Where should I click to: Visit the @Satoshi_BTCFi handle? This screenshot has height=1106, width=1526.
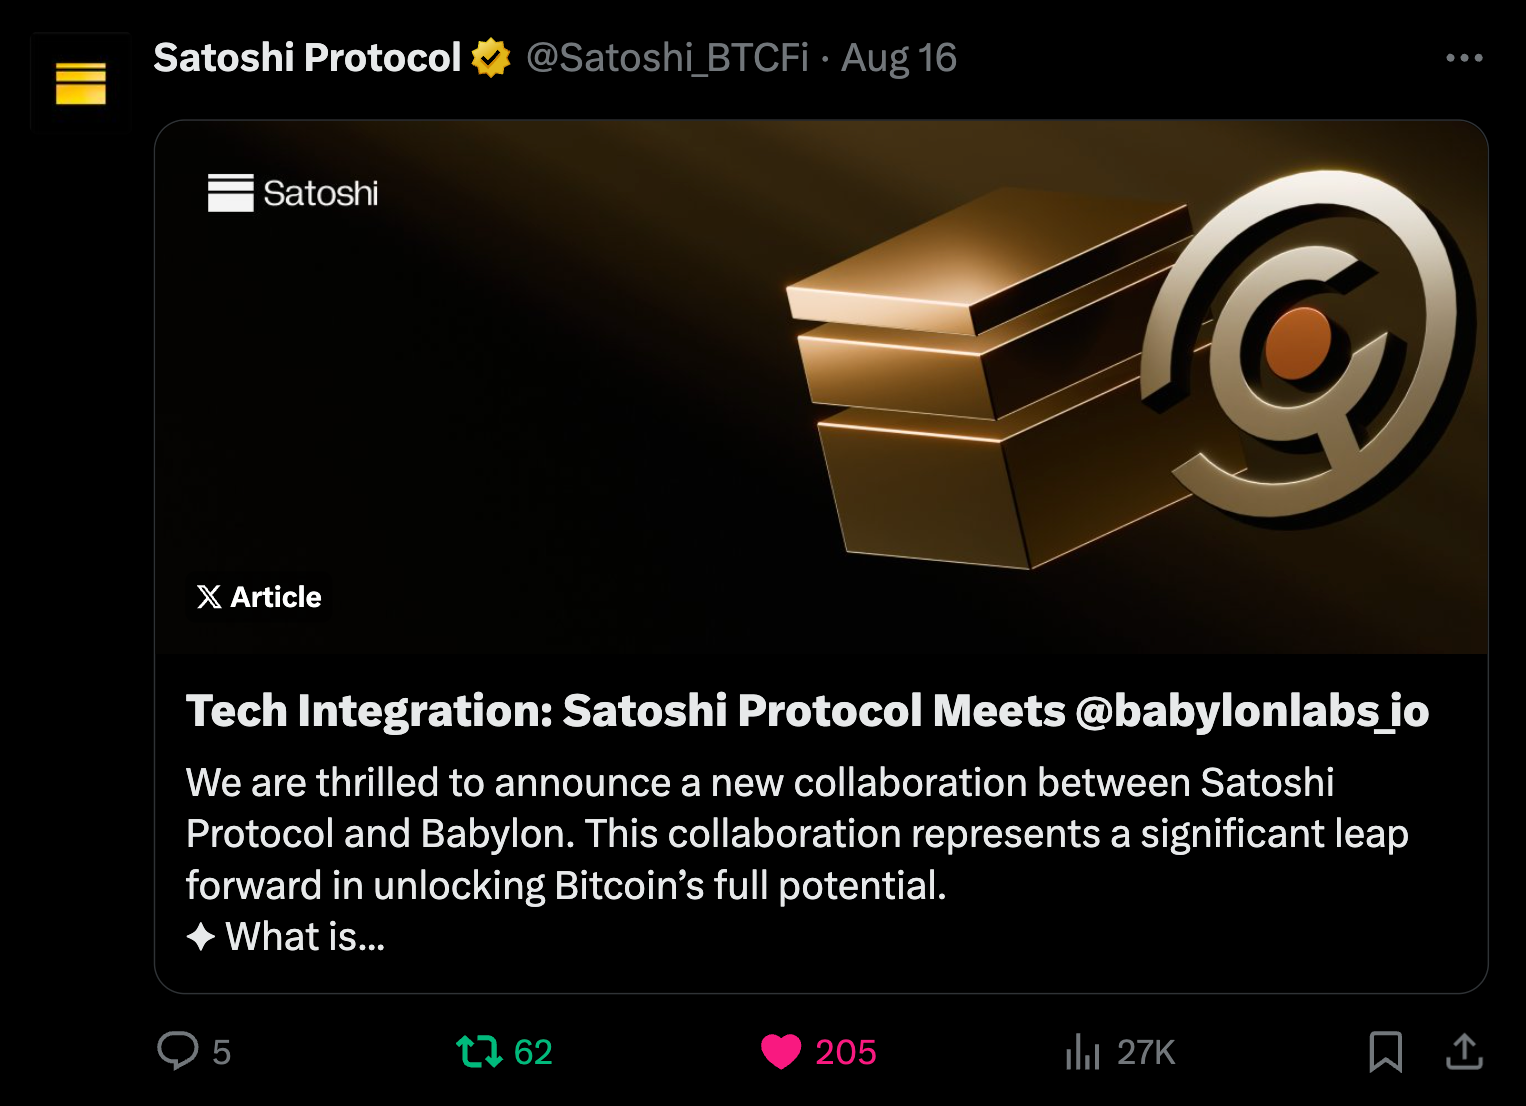click(x=667, y=58)
